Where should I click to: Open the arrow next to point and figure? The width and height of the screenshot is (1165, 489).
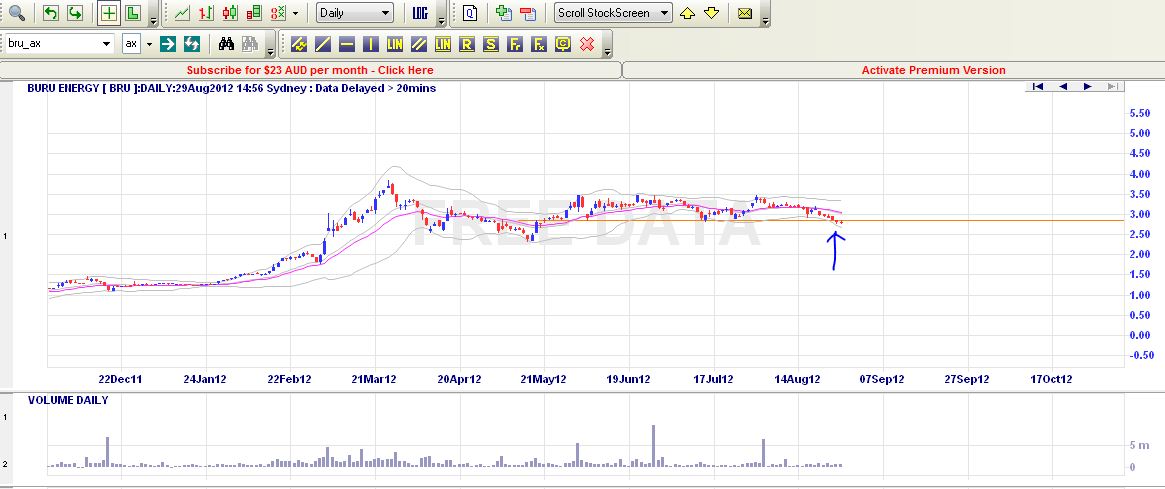[296, 13]
